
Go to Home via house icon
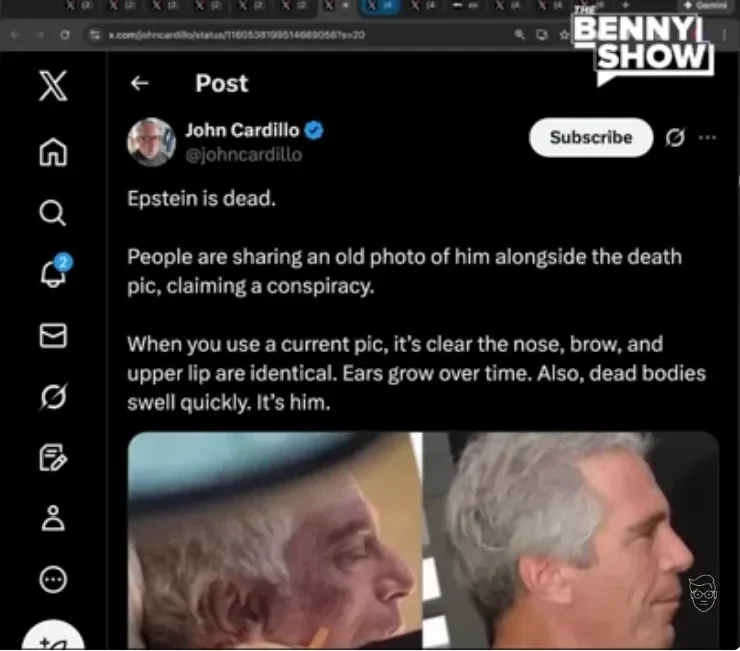click(x=53, y=152)
